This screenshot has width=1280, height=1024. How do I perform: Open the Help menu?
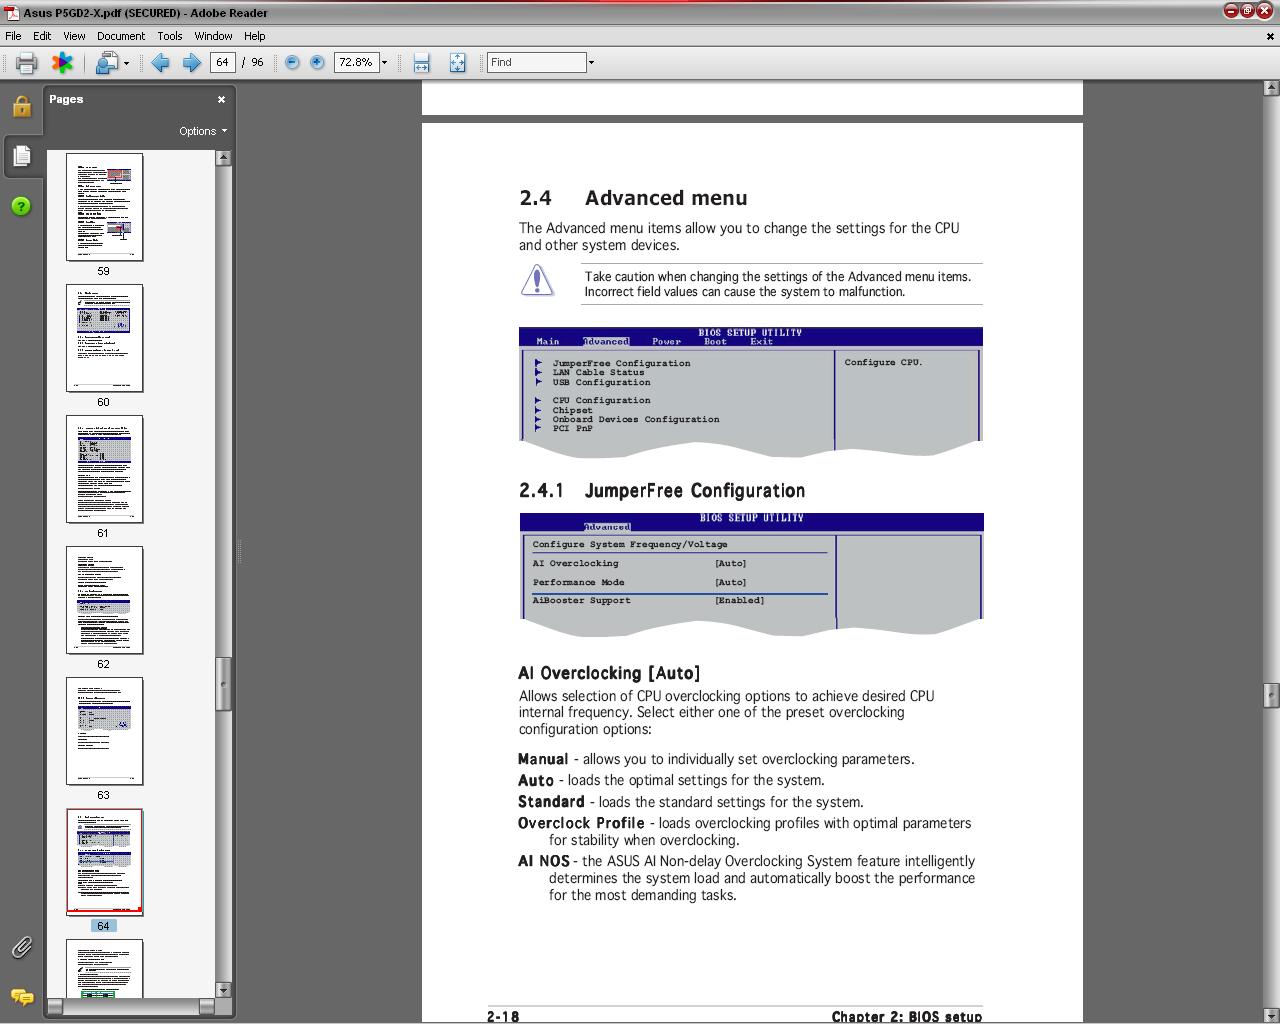pyautogui.click(x=255, y=36)
